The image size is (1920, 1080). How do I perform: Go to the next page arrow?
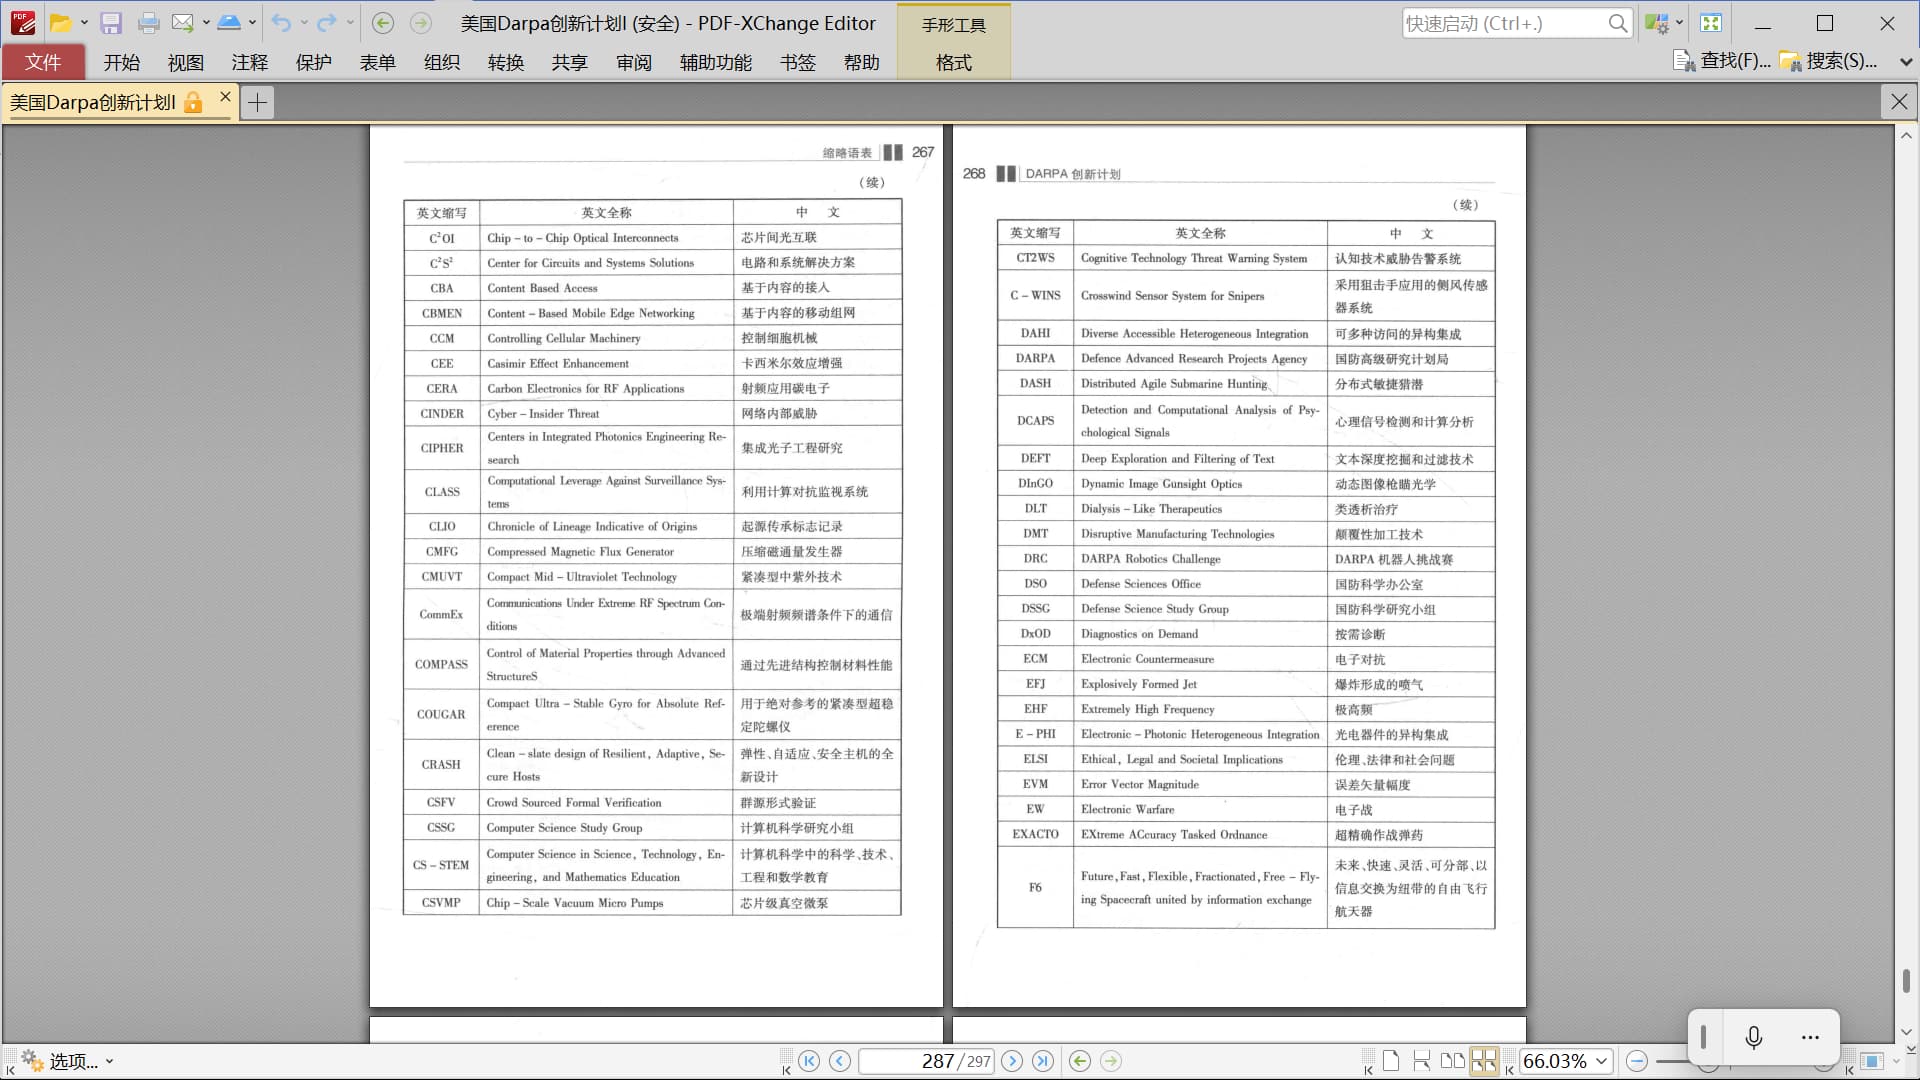1012,1061
